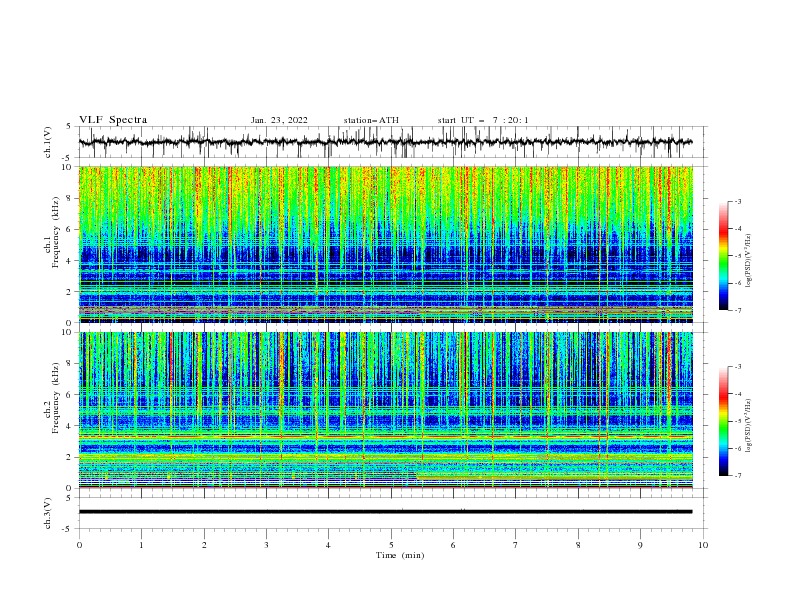Image resolution: width=792 pixels, height=612 pixels.
Task: Click the upper PSD color bar
Action: (x=723, y=256)
